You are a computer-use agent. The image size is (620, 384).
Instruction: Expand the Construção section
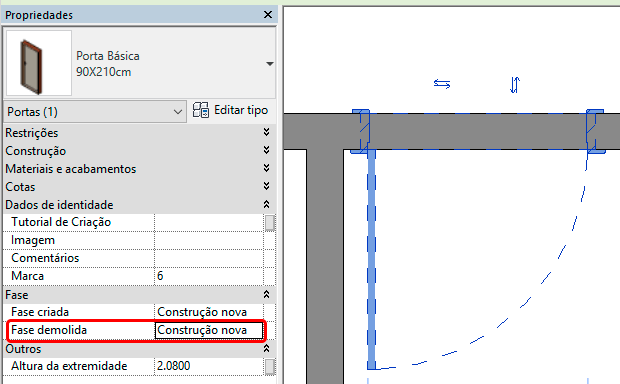point(267,150)
